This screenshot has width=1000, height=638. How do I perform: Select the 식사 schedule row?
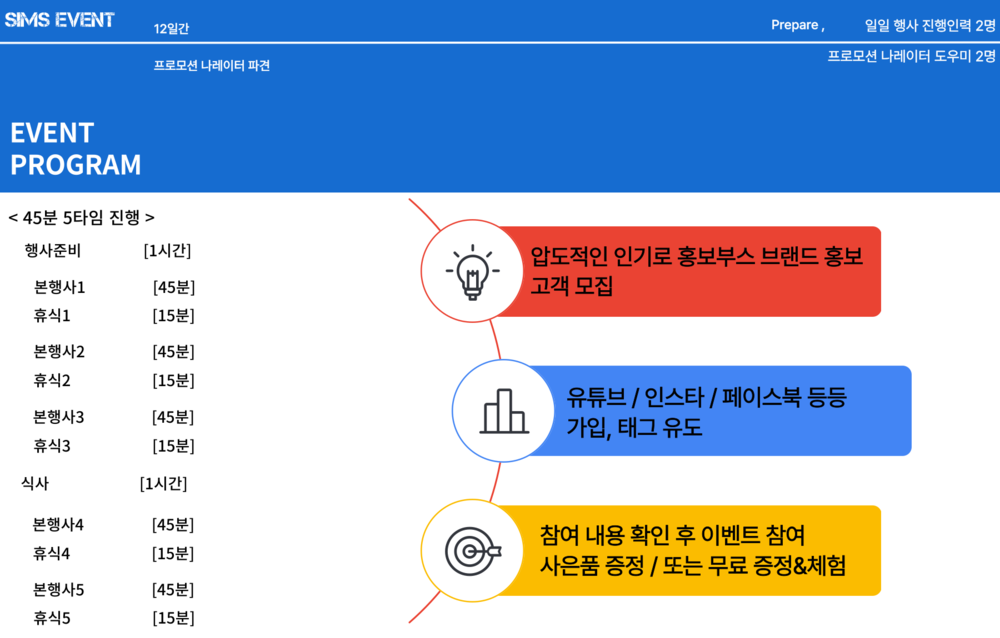[x=35, y=483]
